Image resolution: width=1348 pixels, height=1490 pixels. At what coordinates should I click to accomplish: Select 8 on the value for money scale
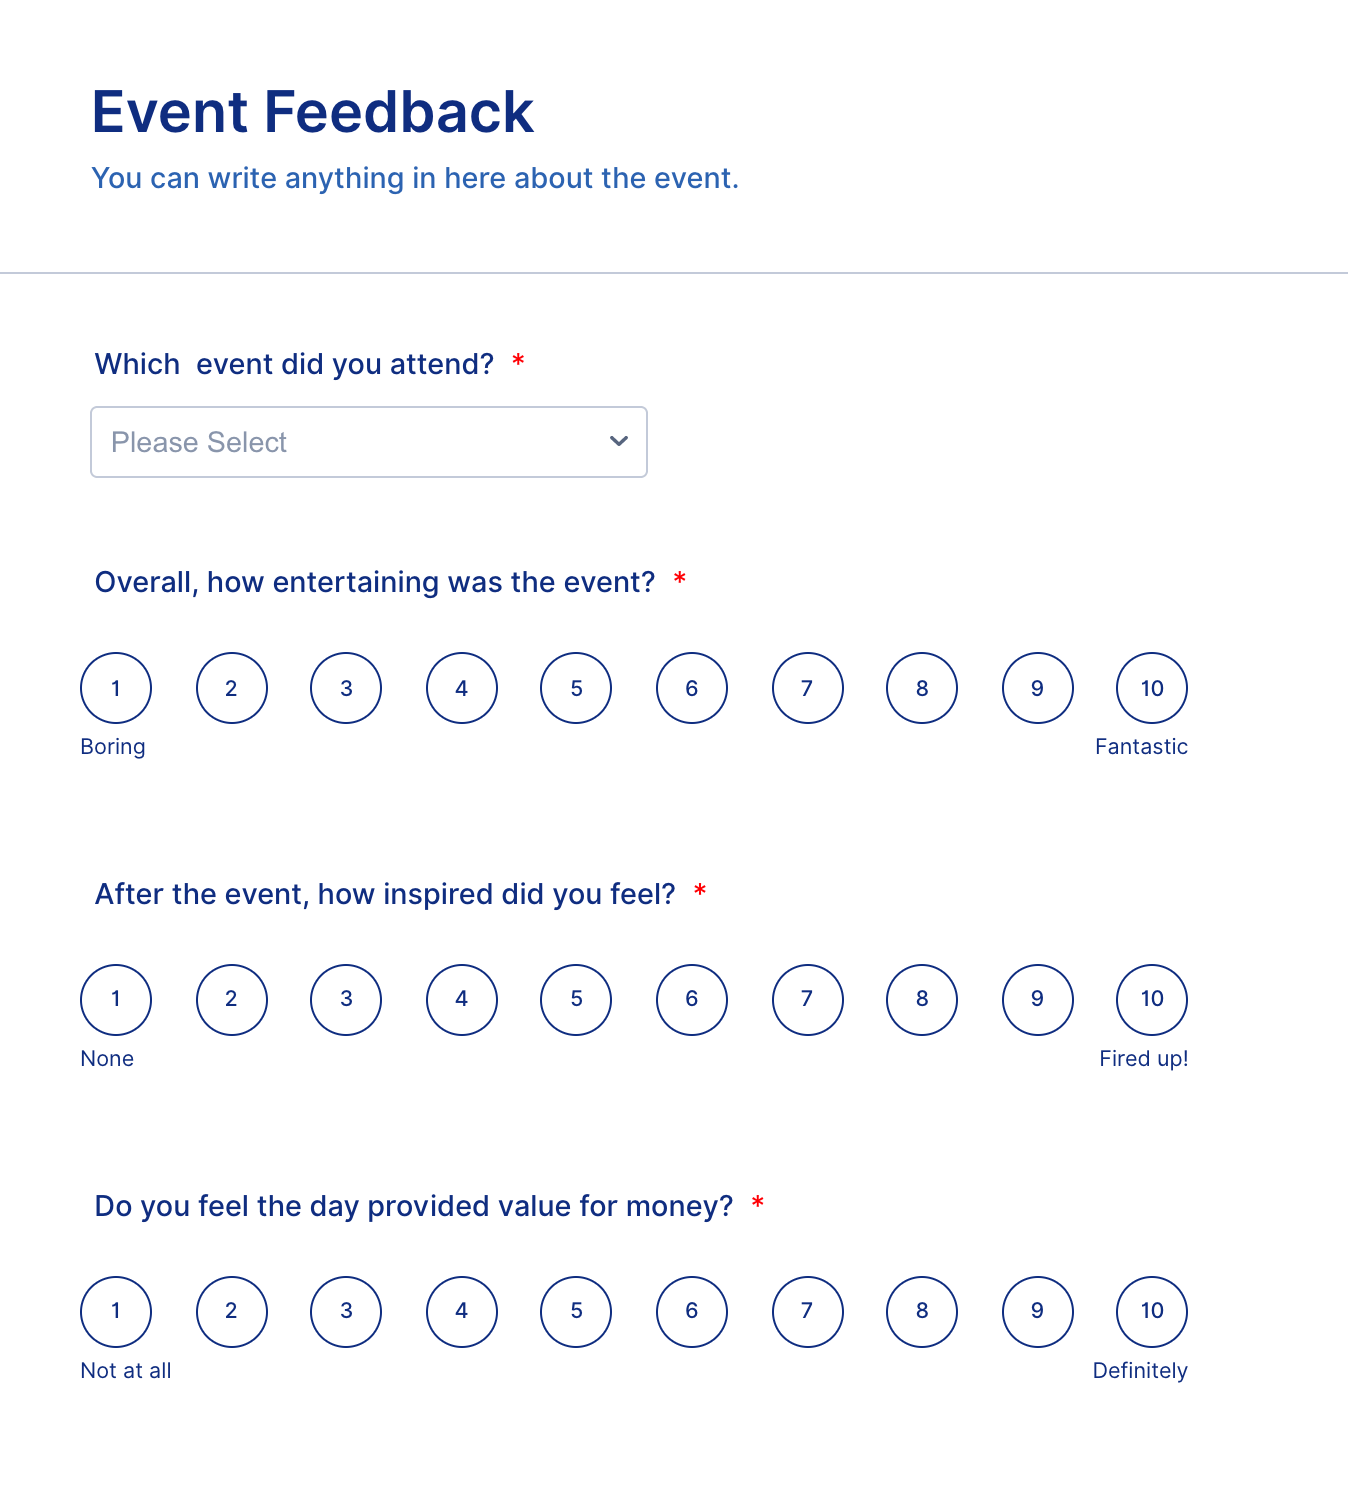(921, 1312)
